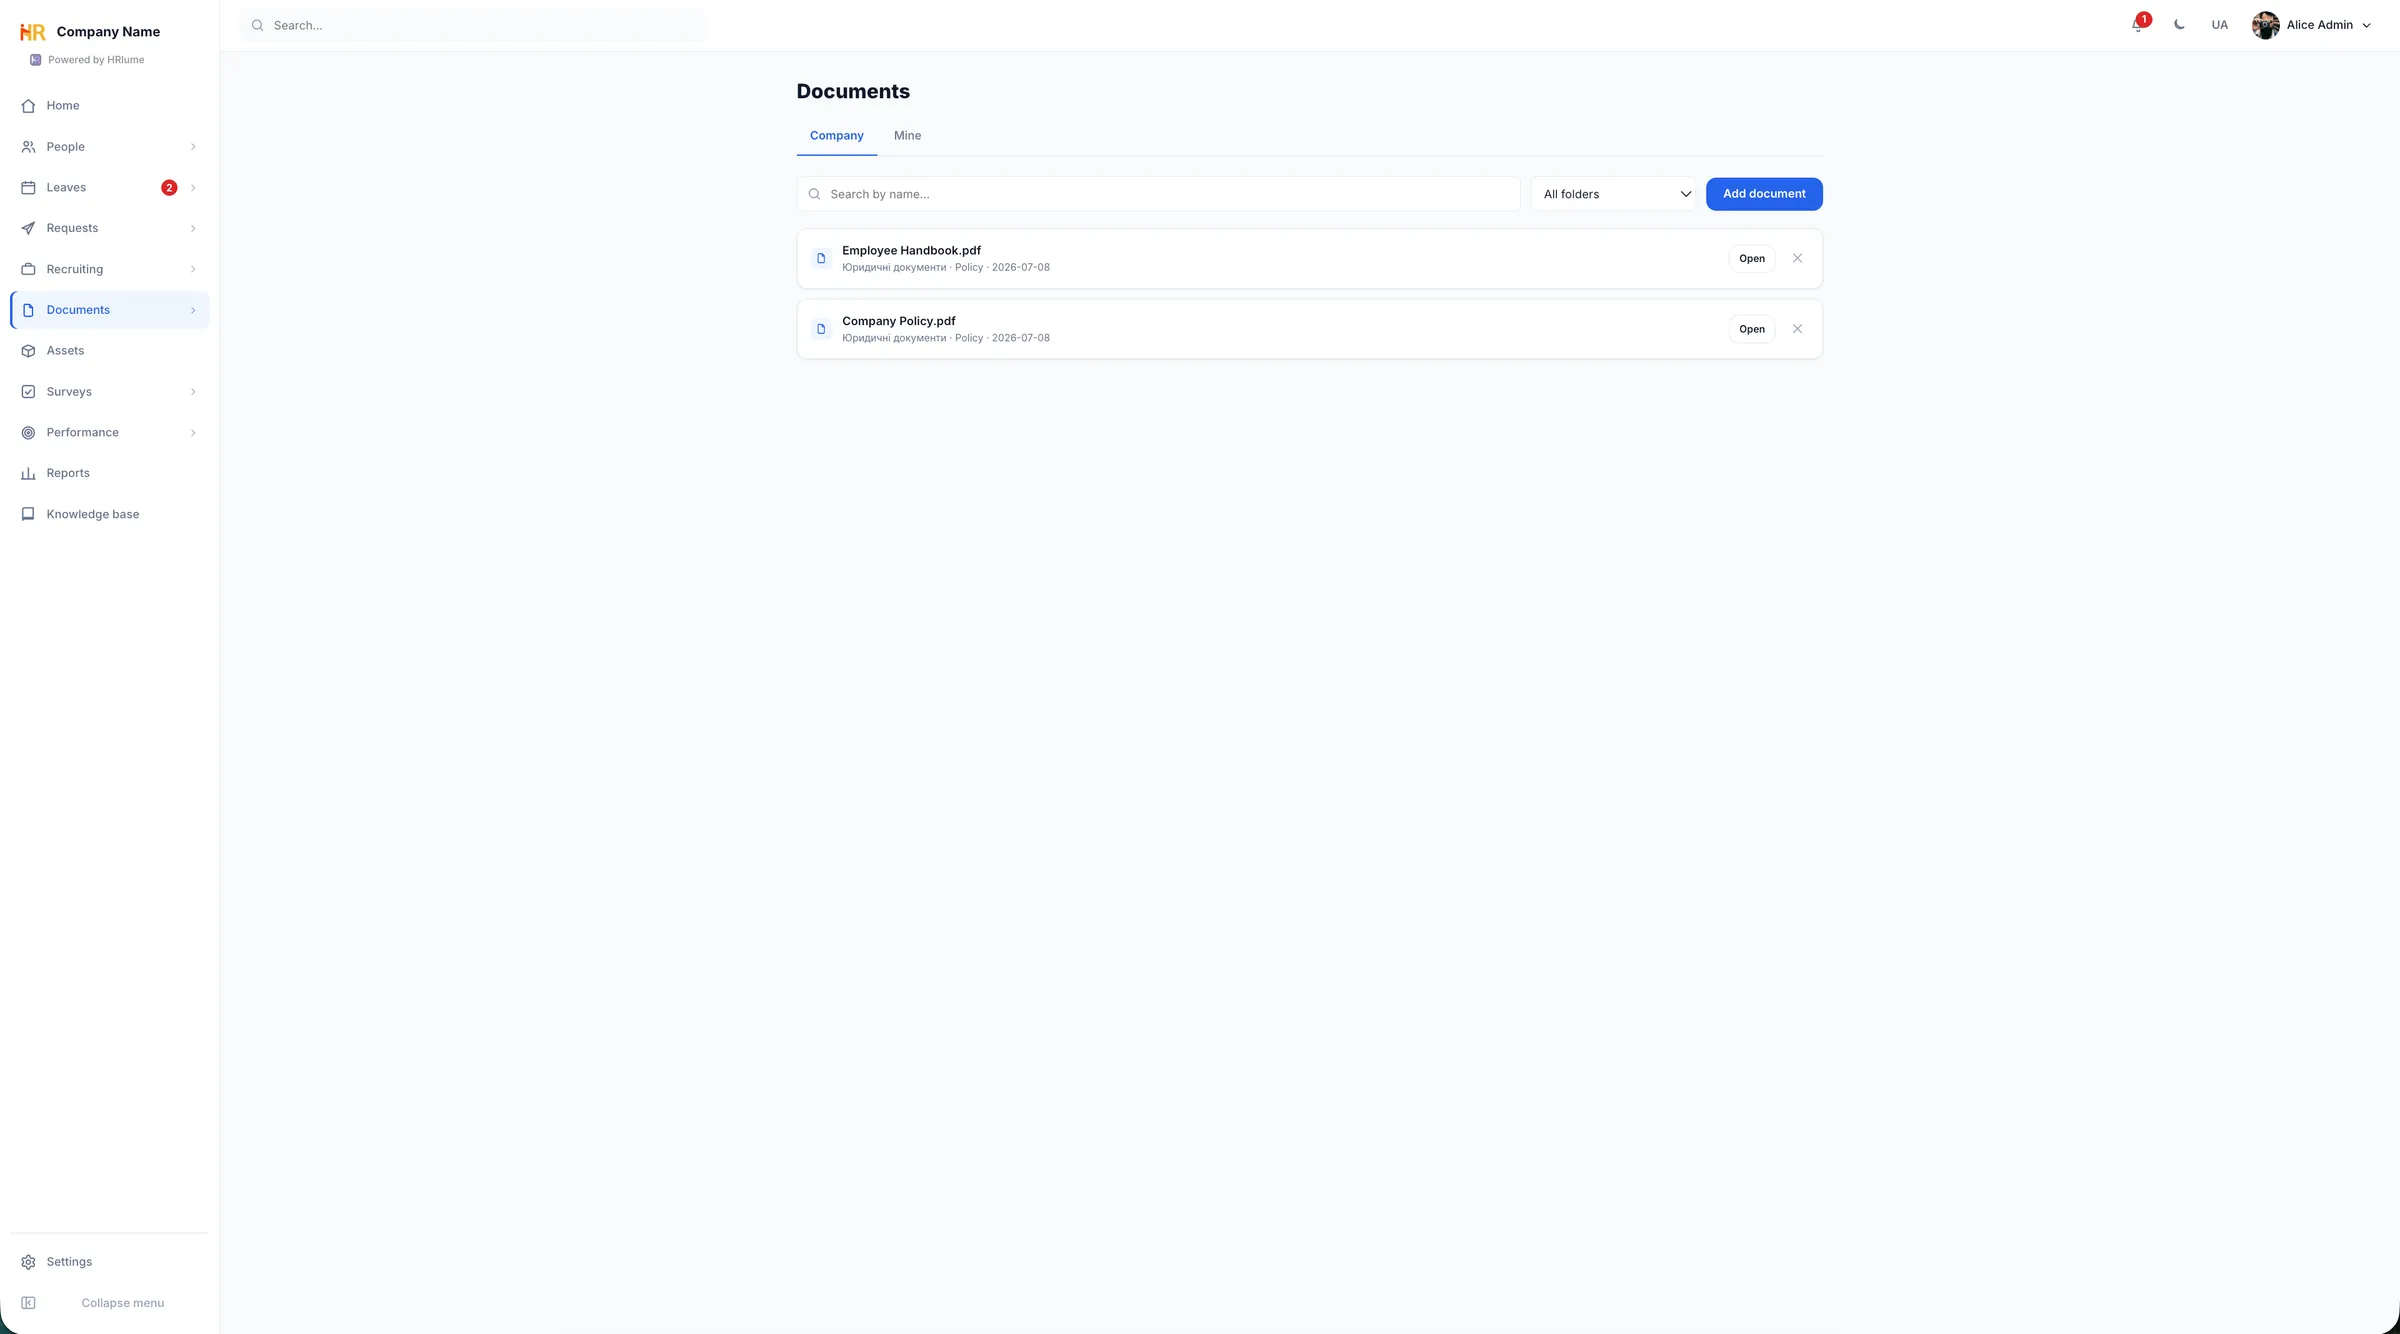Expand the Requests submenu chevron
The image size is (2400, 1334).
coord(193,229)
